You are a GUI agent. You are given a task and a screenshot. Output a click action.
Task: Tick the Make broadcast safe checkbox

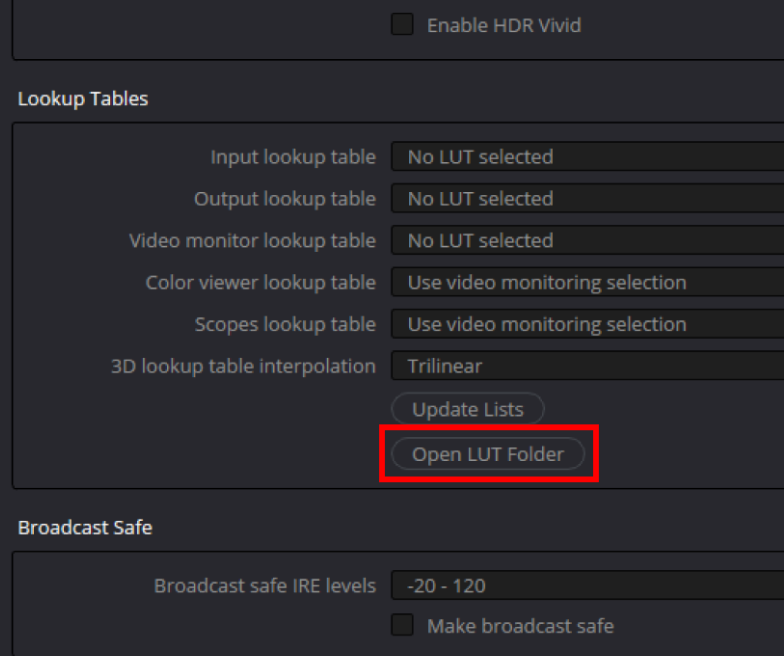[x=402, y=626]
